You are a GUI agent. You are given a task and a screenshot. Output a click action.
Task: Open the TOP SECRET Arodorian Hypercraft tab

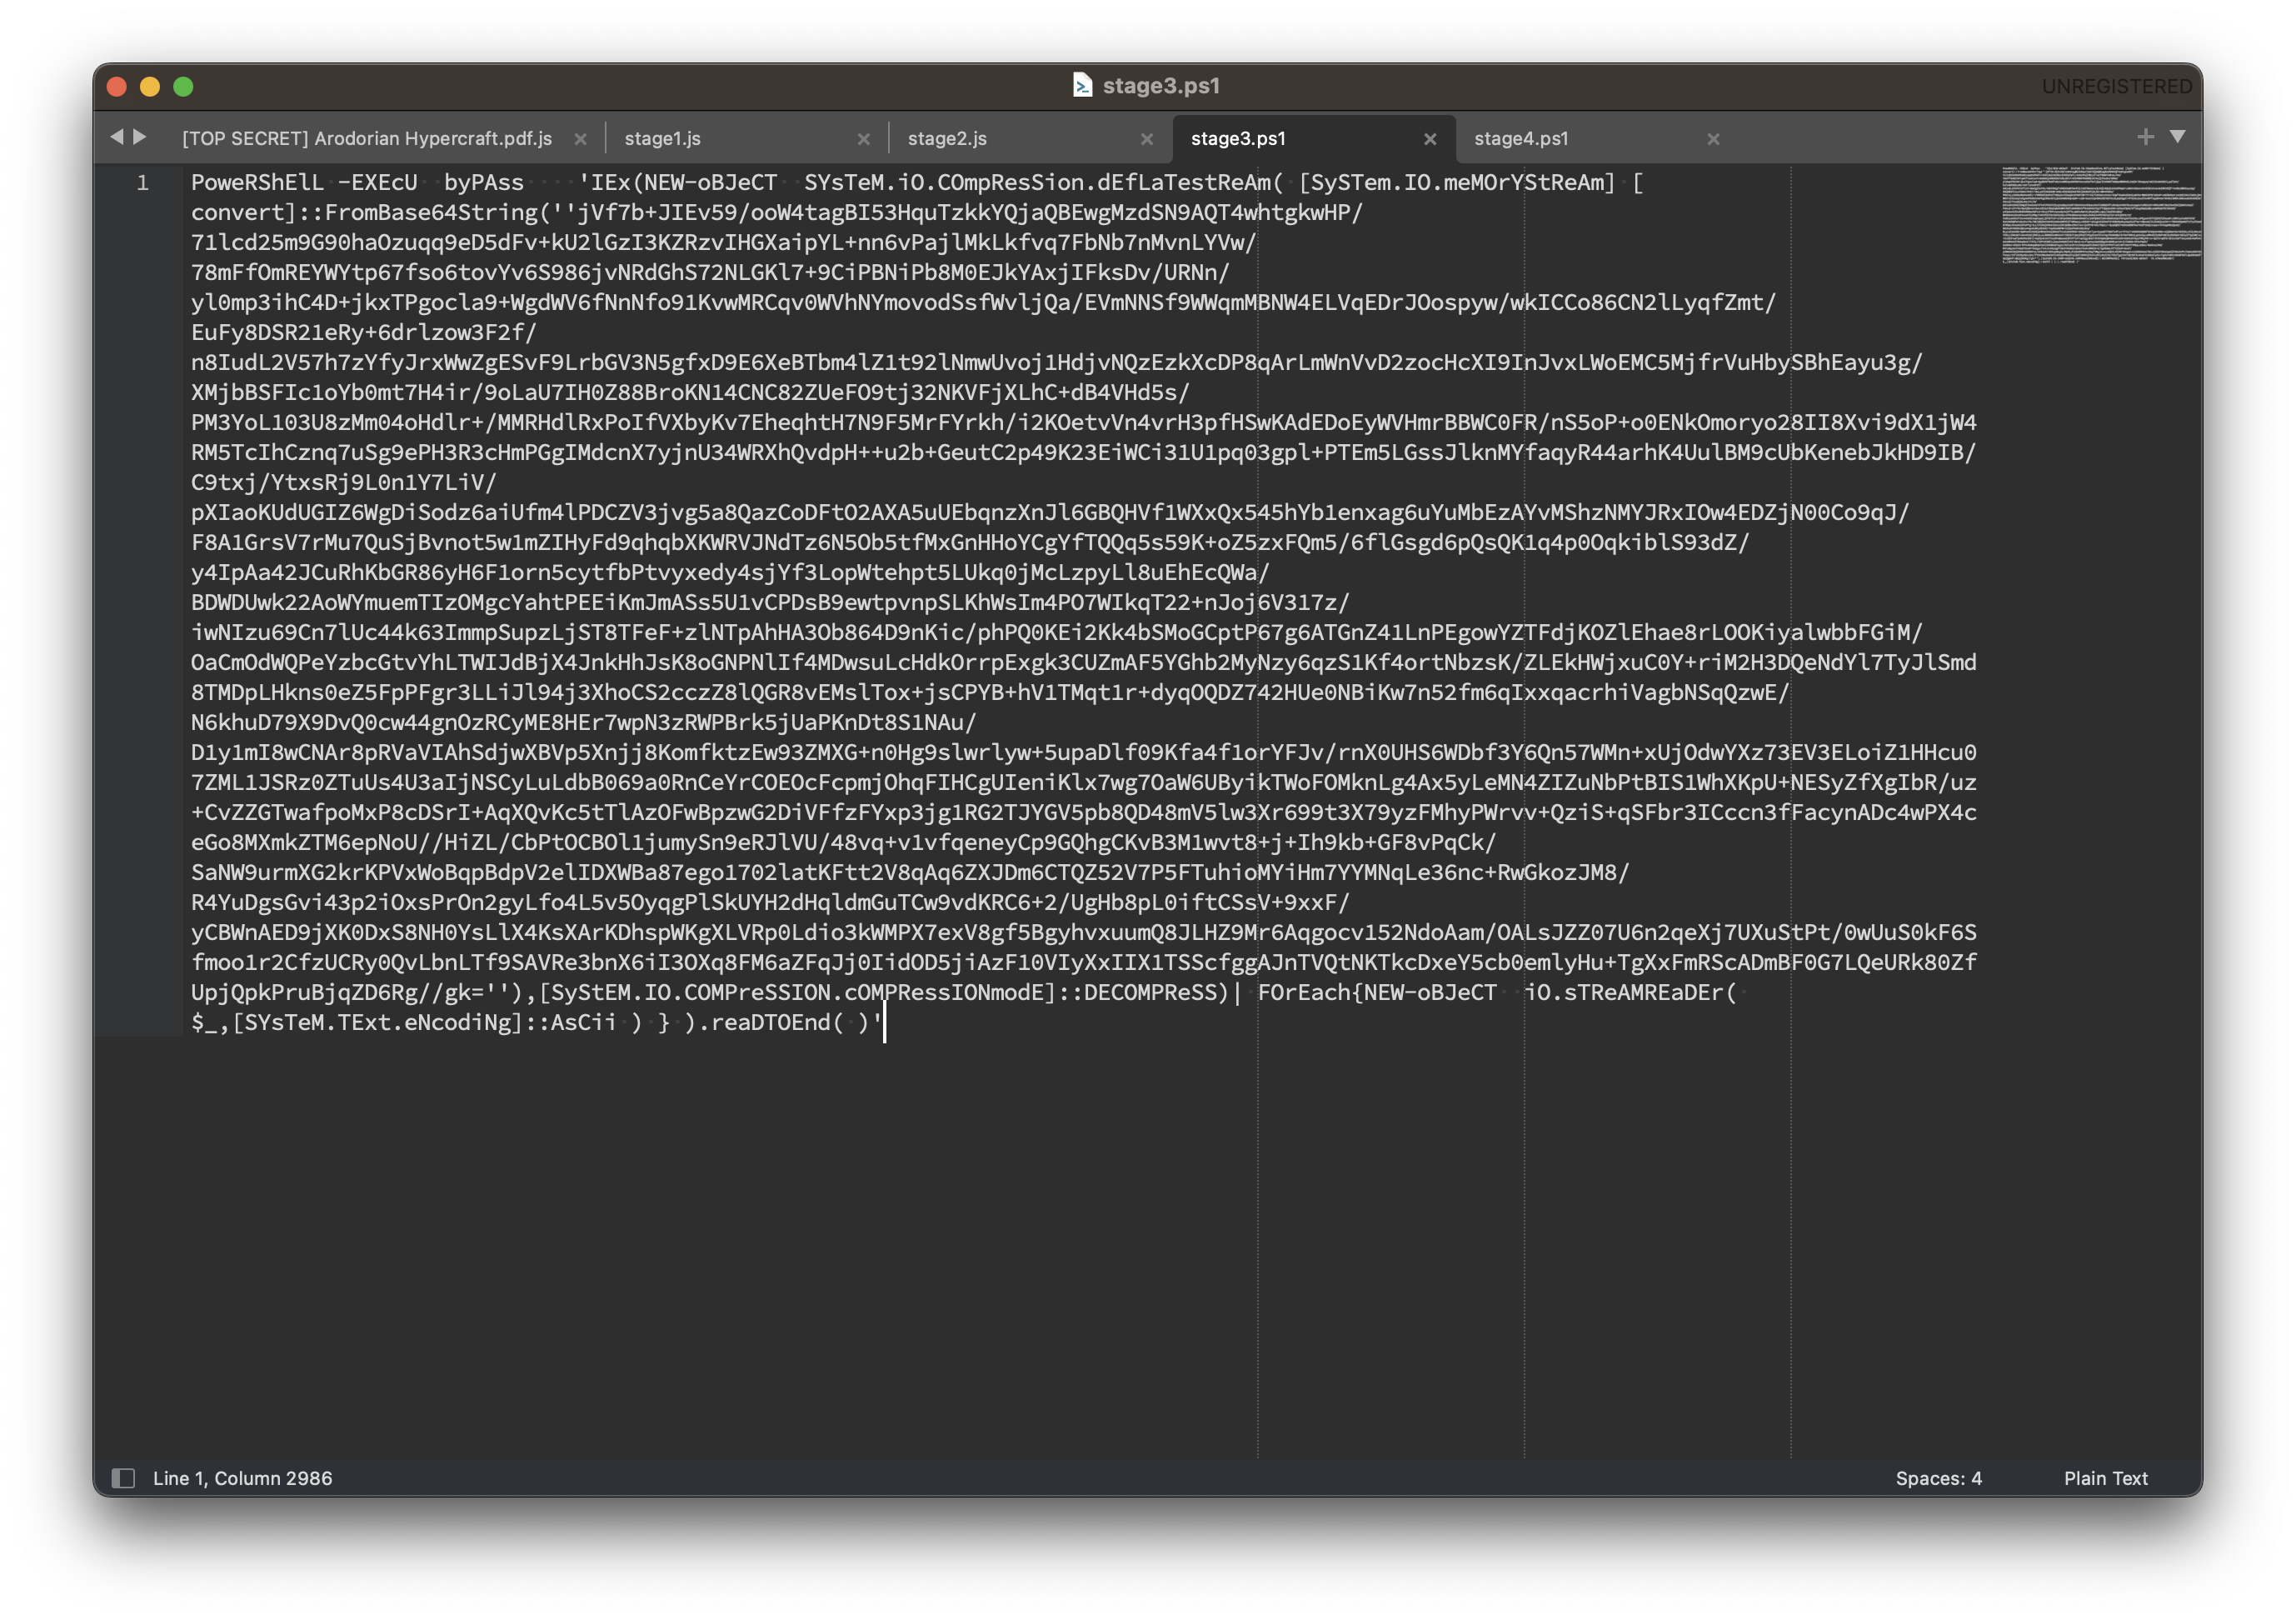point(367,139)
